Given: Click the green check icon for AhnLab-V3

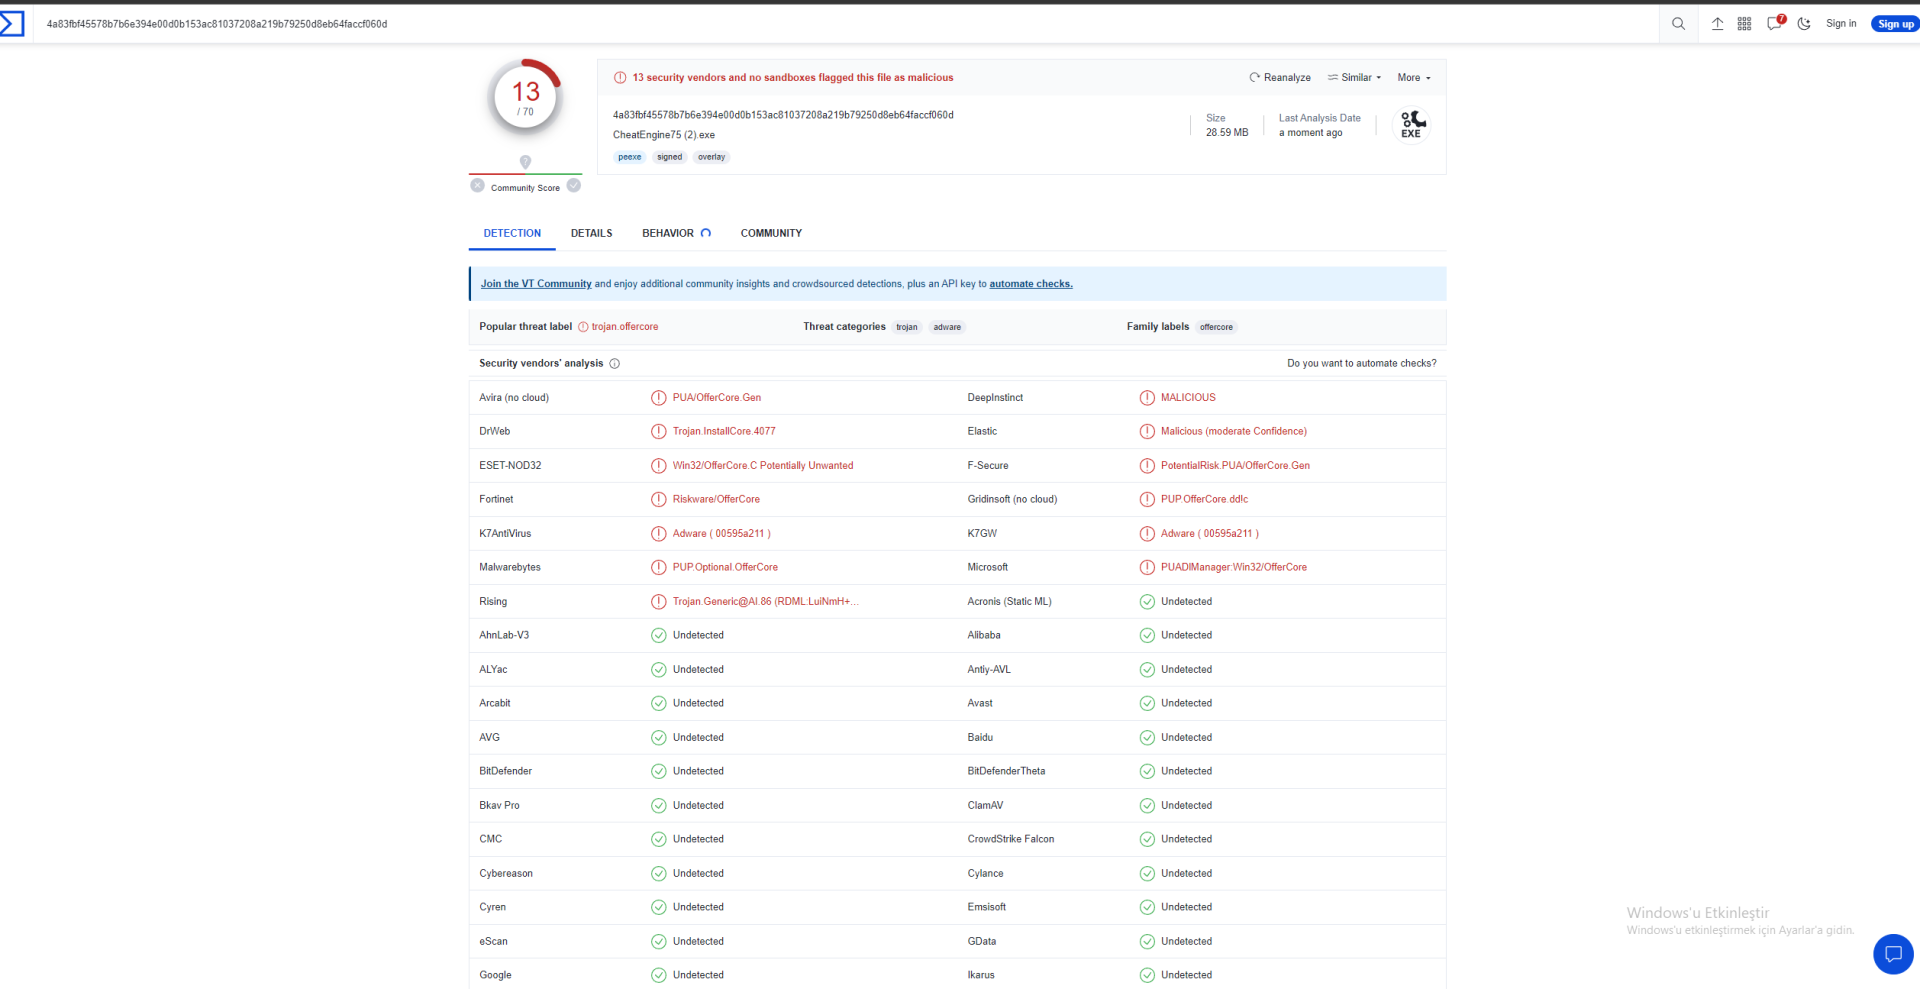Looking at the screenshot, I should [x=659, y=636].
